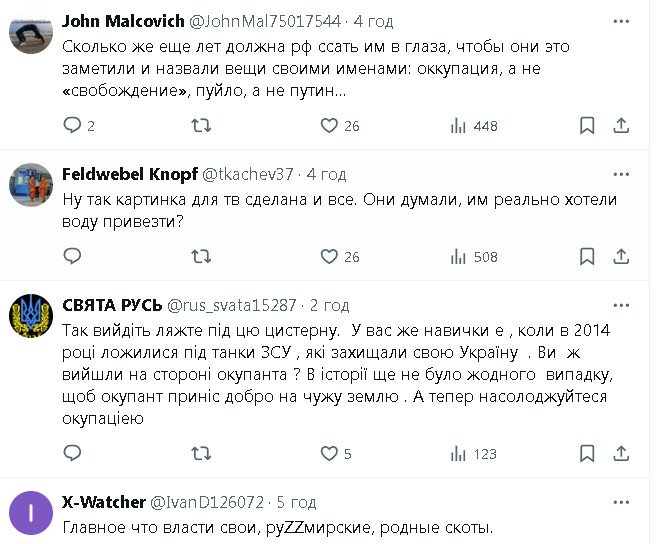
Task: Open X-Watcher's purple avatar
Action: pyautogui.click(x=30, y=513)
